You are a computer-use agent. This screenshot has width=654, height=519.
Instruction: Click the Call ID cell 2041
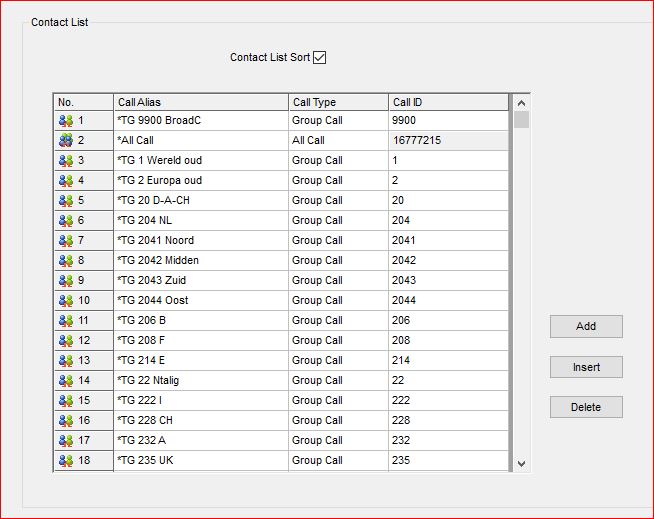[448, 241]
